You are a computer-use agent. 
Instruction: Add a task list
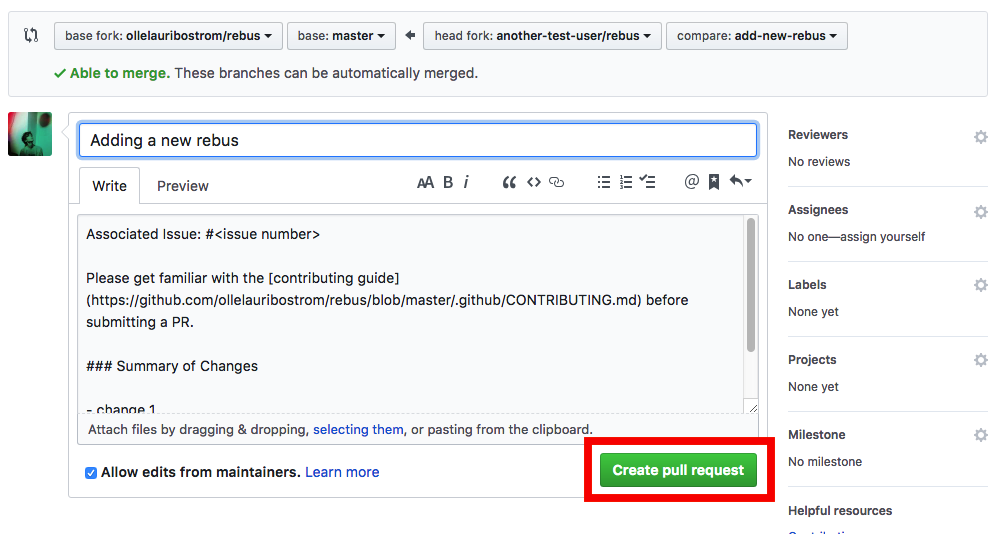coord(647,182)
